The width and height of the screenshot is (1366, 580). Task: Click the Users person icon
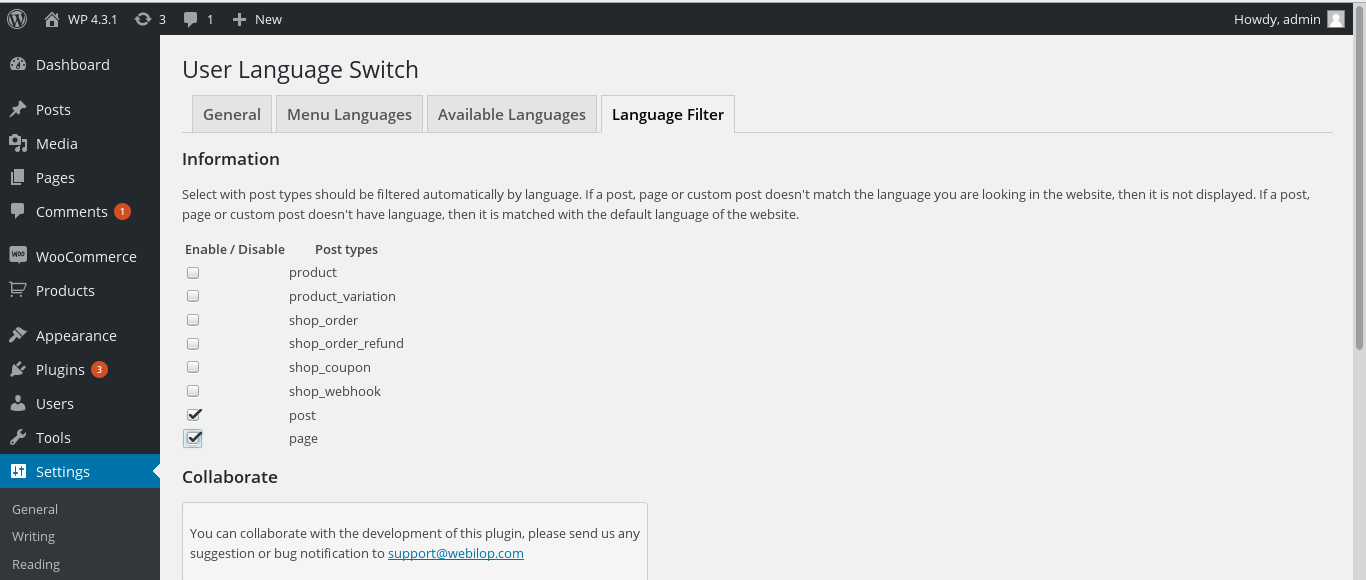18,404
